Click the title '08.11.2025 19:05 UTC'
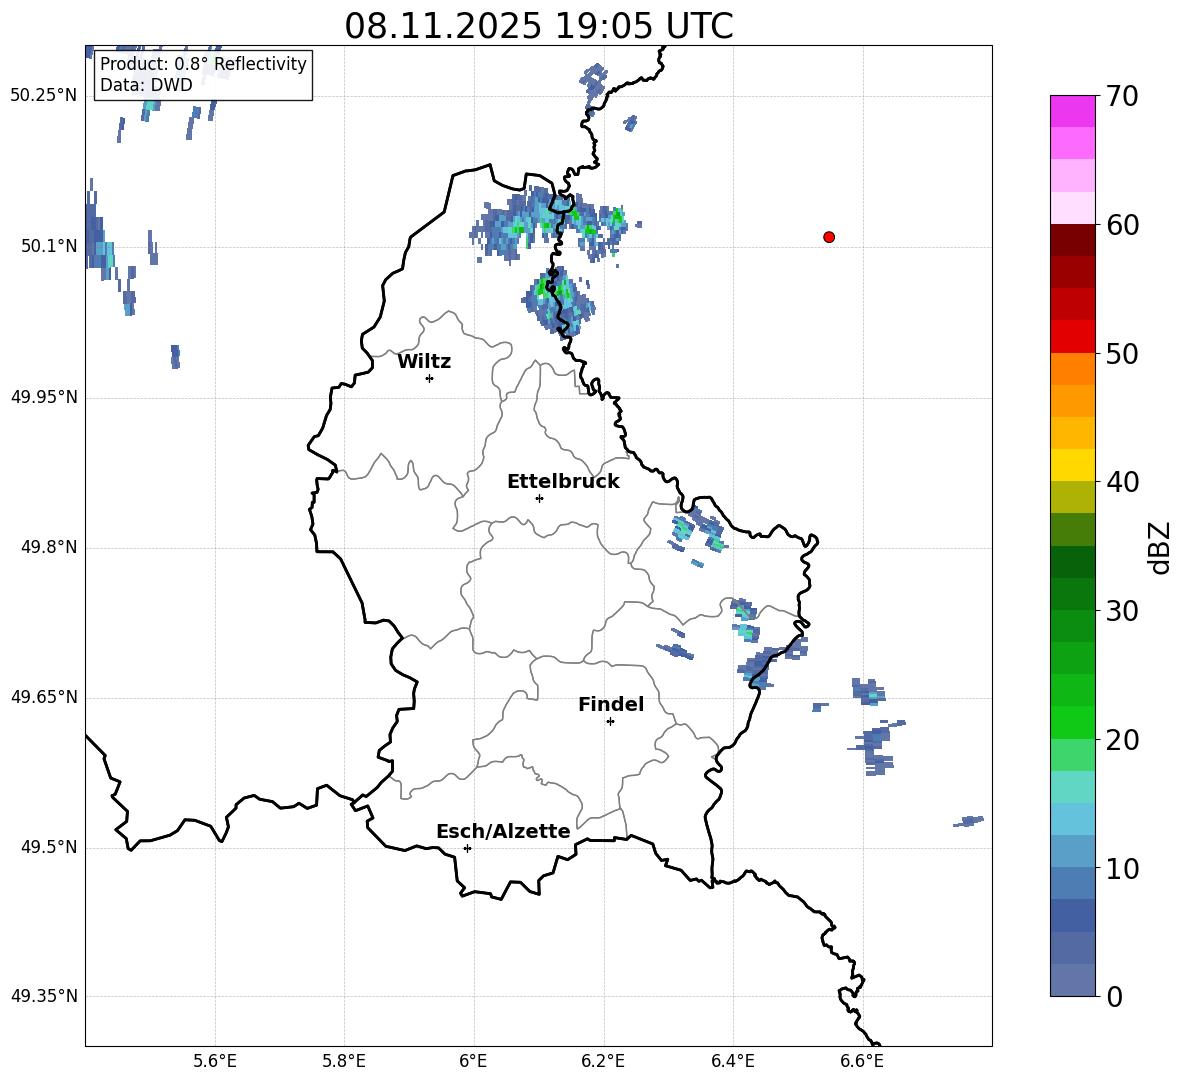 (539, 26)
